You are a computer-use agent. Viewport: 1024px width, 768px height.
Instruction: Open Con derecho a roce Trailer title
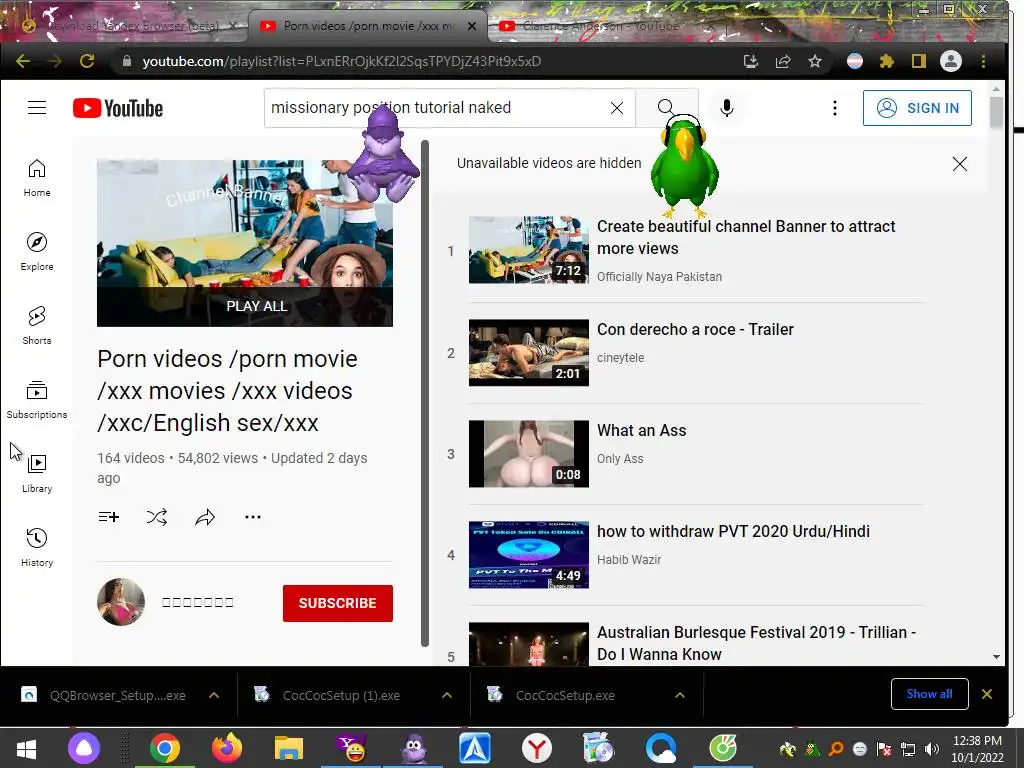695,329
